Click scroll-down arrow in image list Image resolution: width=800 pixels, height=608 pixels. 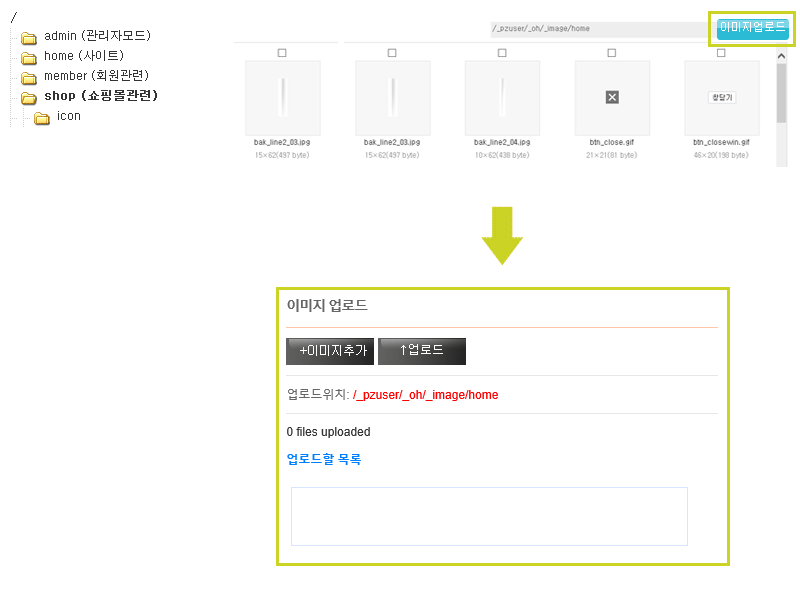pyautogui.click(x=781, y=161)
